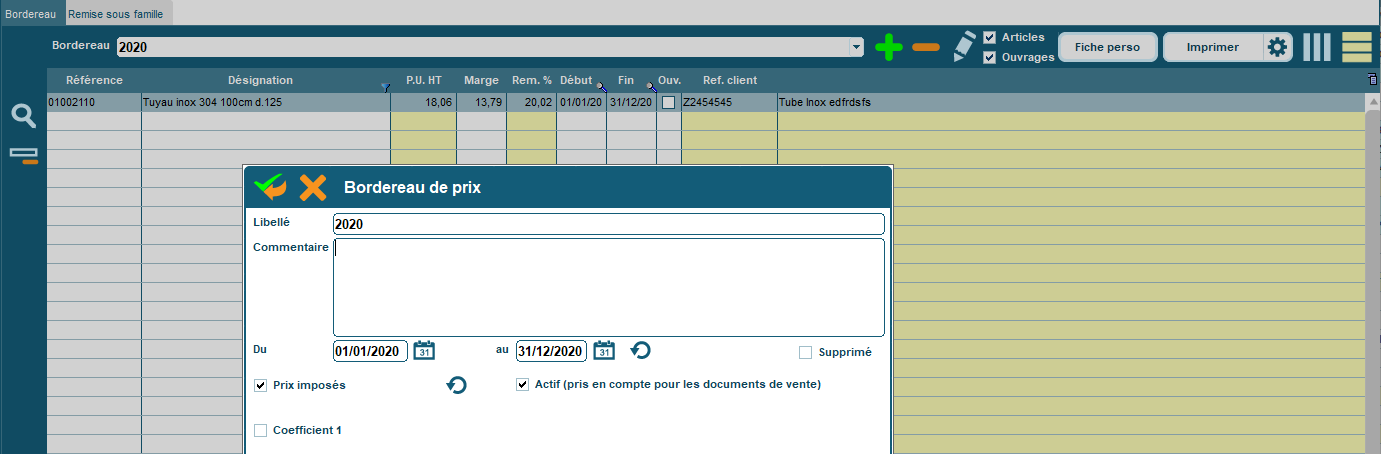1381x454 pixels.
Task: Click the pencil edit bordereau icon
Action: click(x=963, y=46)
